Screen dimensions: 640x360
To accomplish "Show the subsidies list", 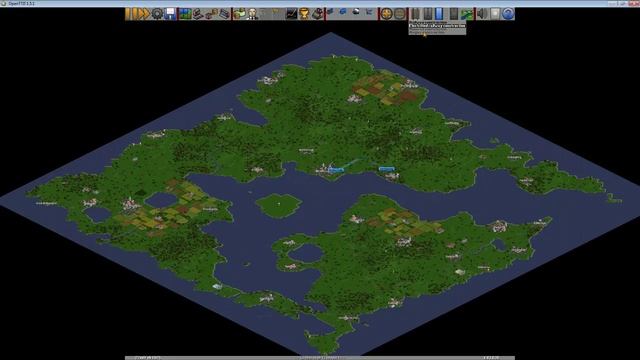I will point(211,14).
